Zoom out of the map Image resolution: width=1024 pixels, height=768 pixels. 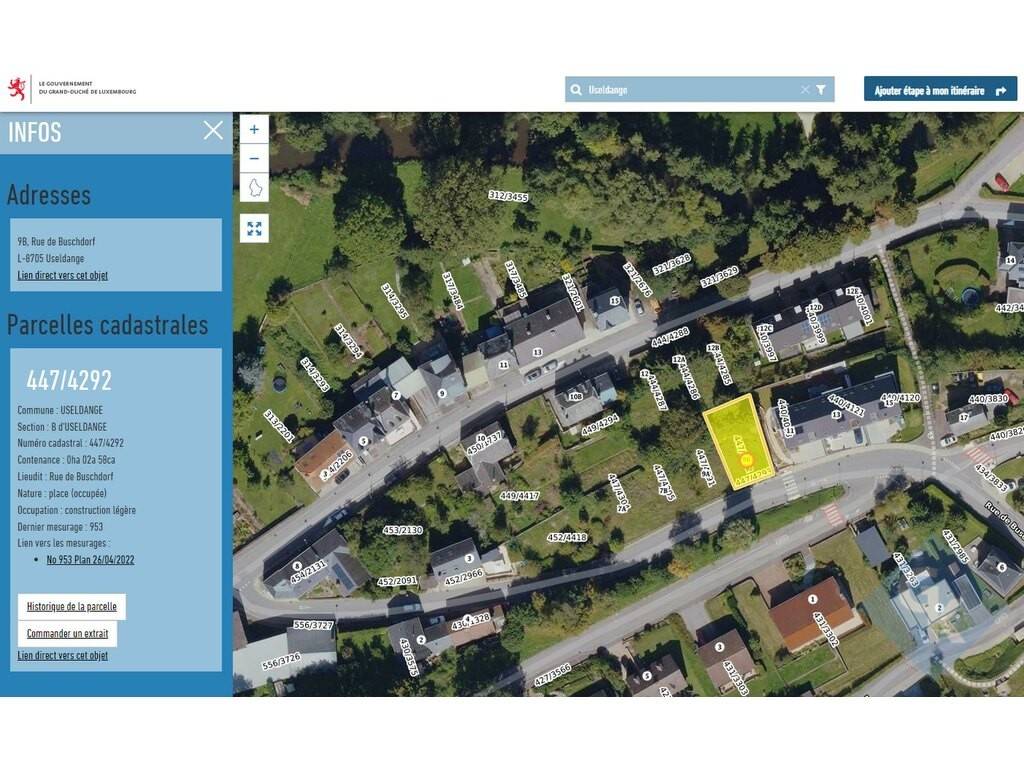(254, 158)
